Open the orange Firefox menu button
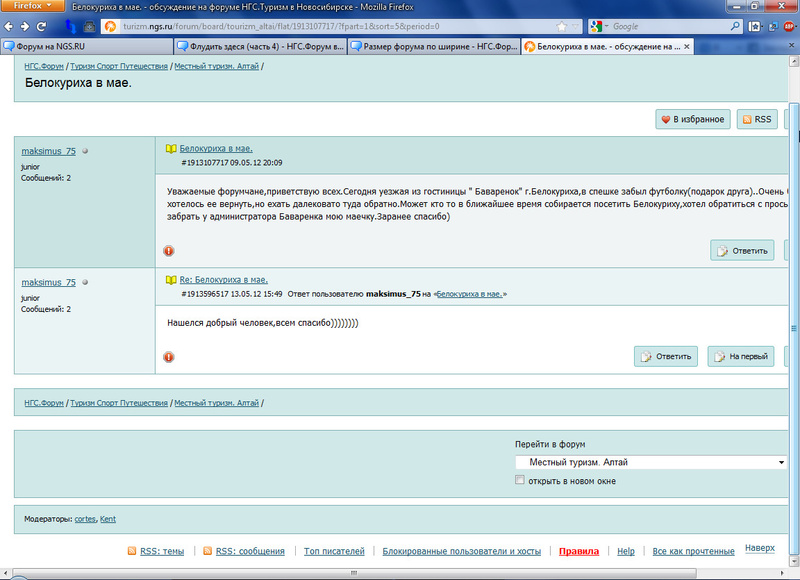This screenshot has width=800, height=580. [x=32, y=6]
